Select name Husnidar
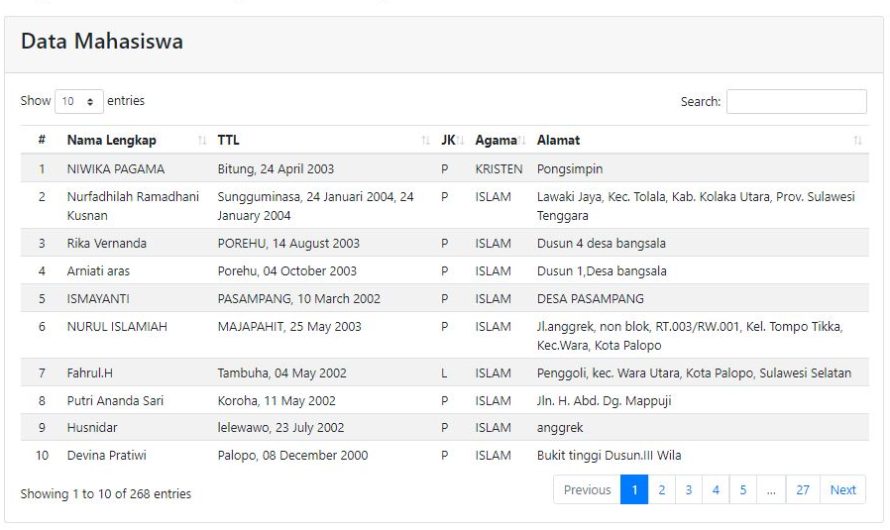The image size is (890, 530). [x=92, y=428]
